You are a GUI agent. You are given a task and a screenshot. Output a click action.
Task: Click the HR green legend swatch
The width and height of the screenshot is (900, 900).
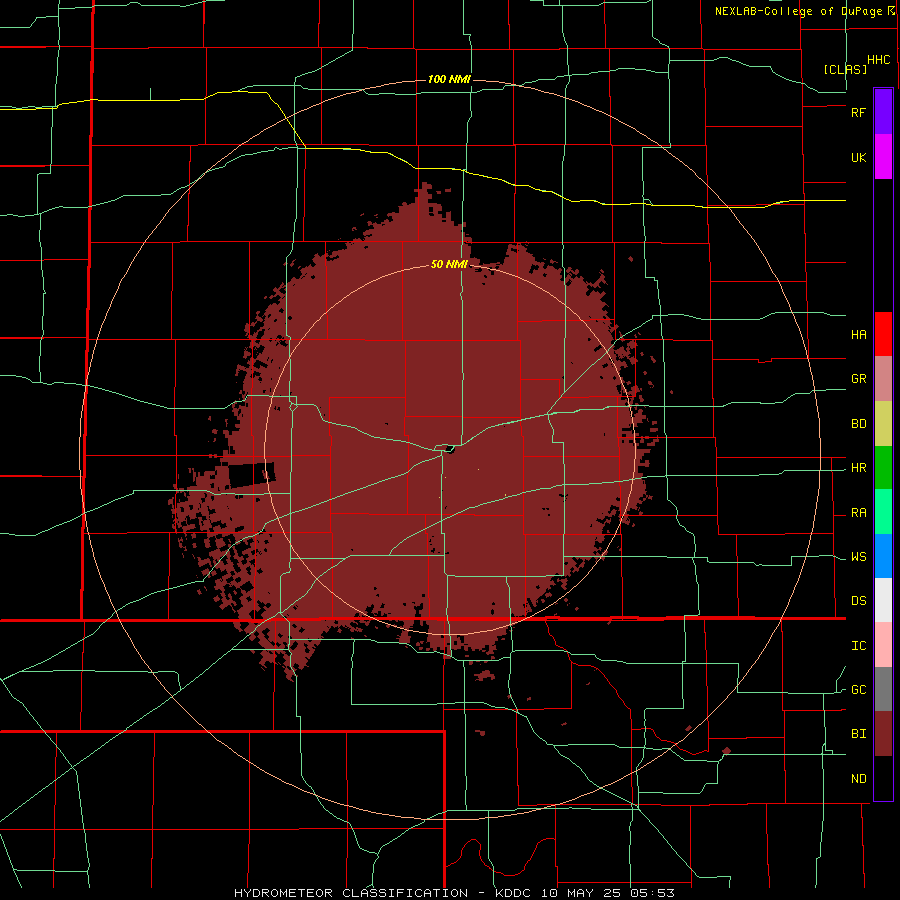tap(883, 468)
